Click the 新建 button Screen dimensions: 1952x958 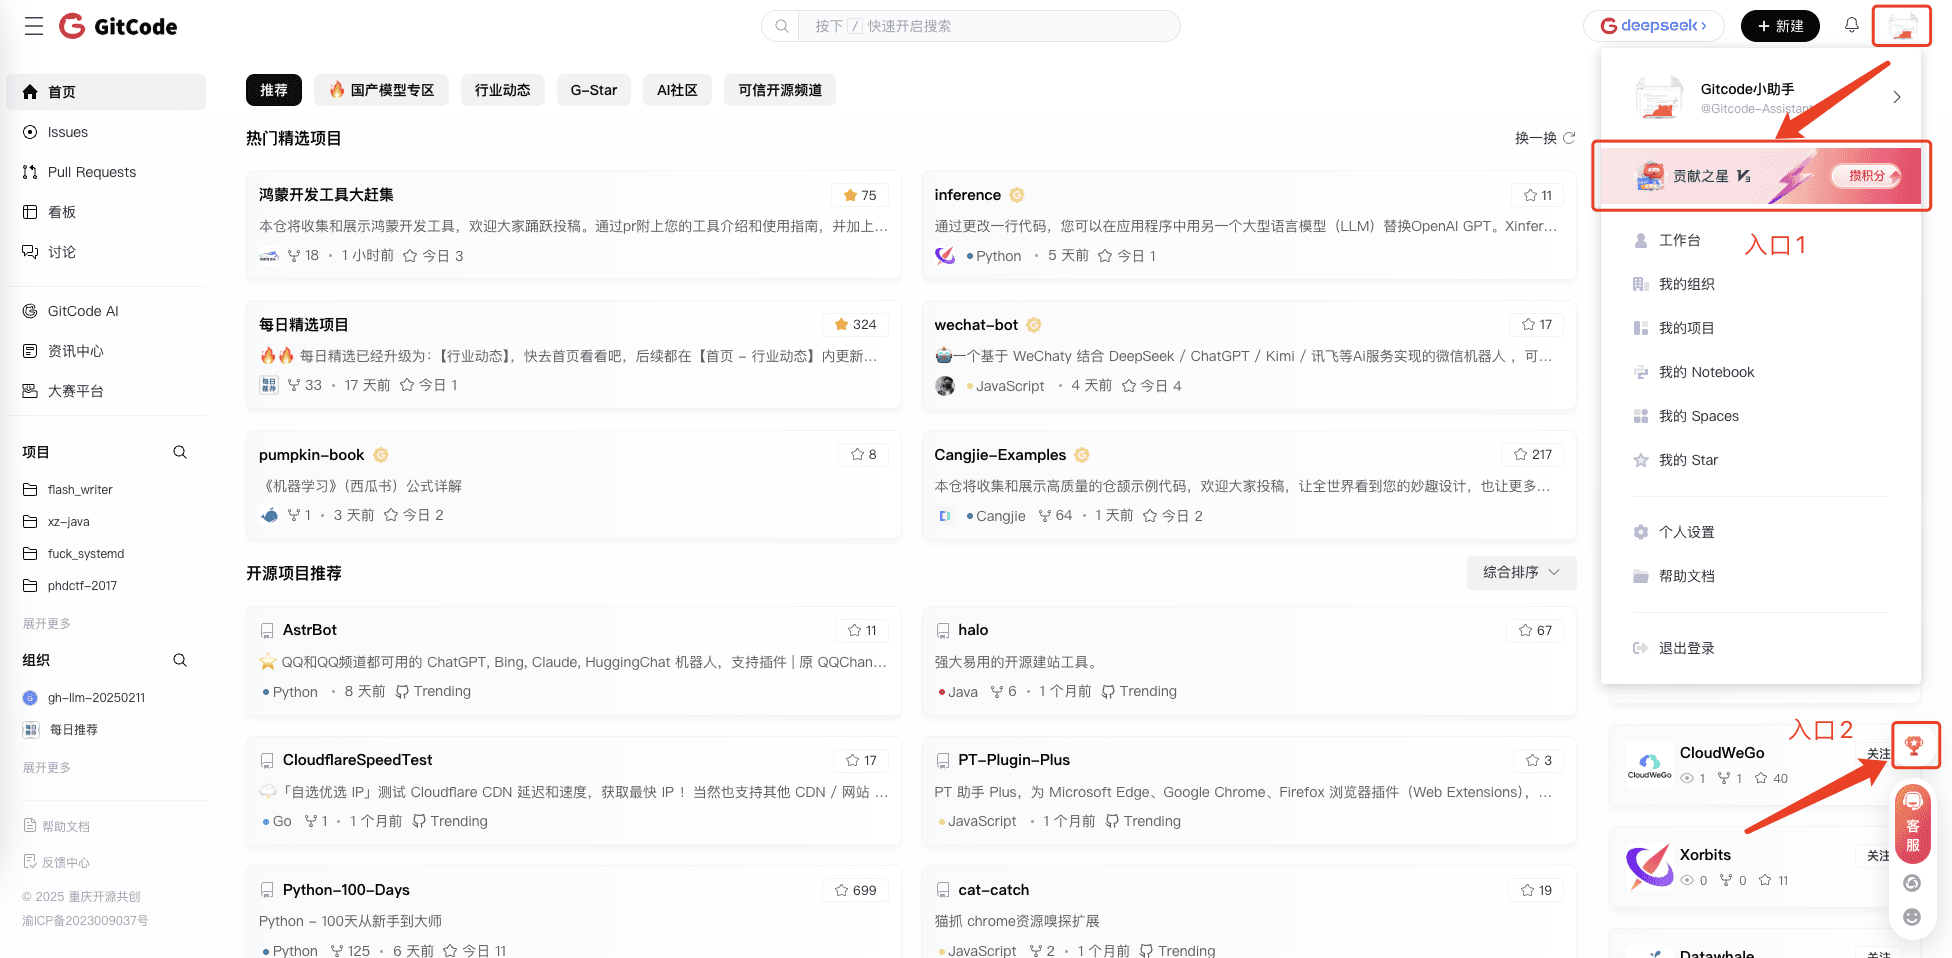point(1780,26)
